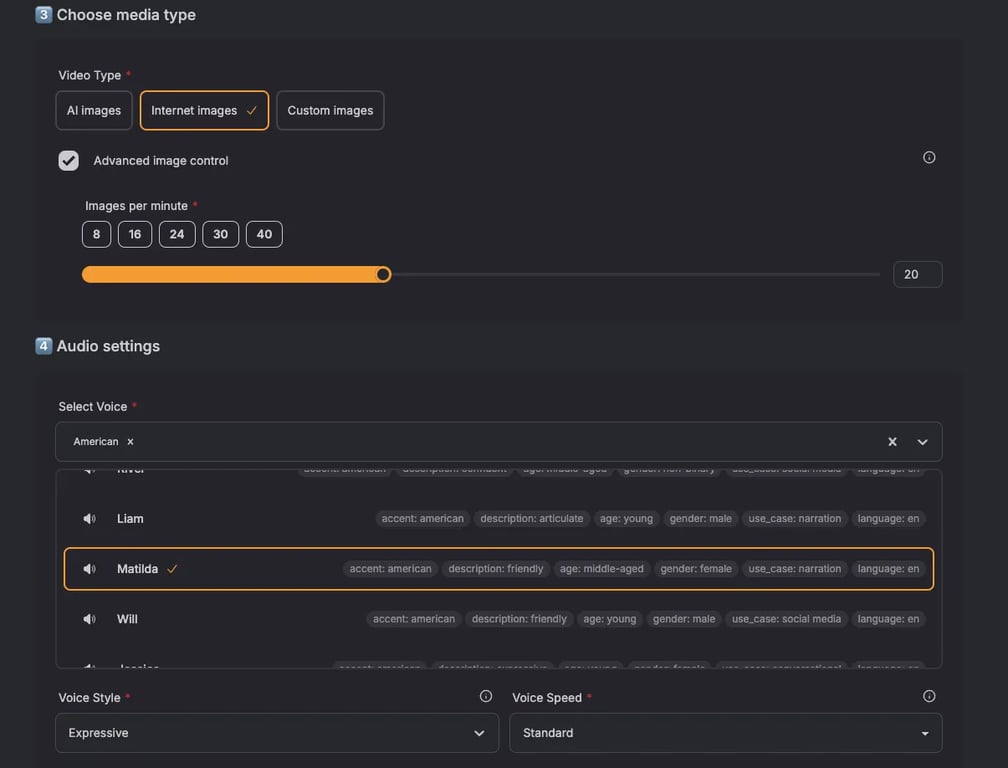Play Will voice preview speaker icon

tap(90, 619)
